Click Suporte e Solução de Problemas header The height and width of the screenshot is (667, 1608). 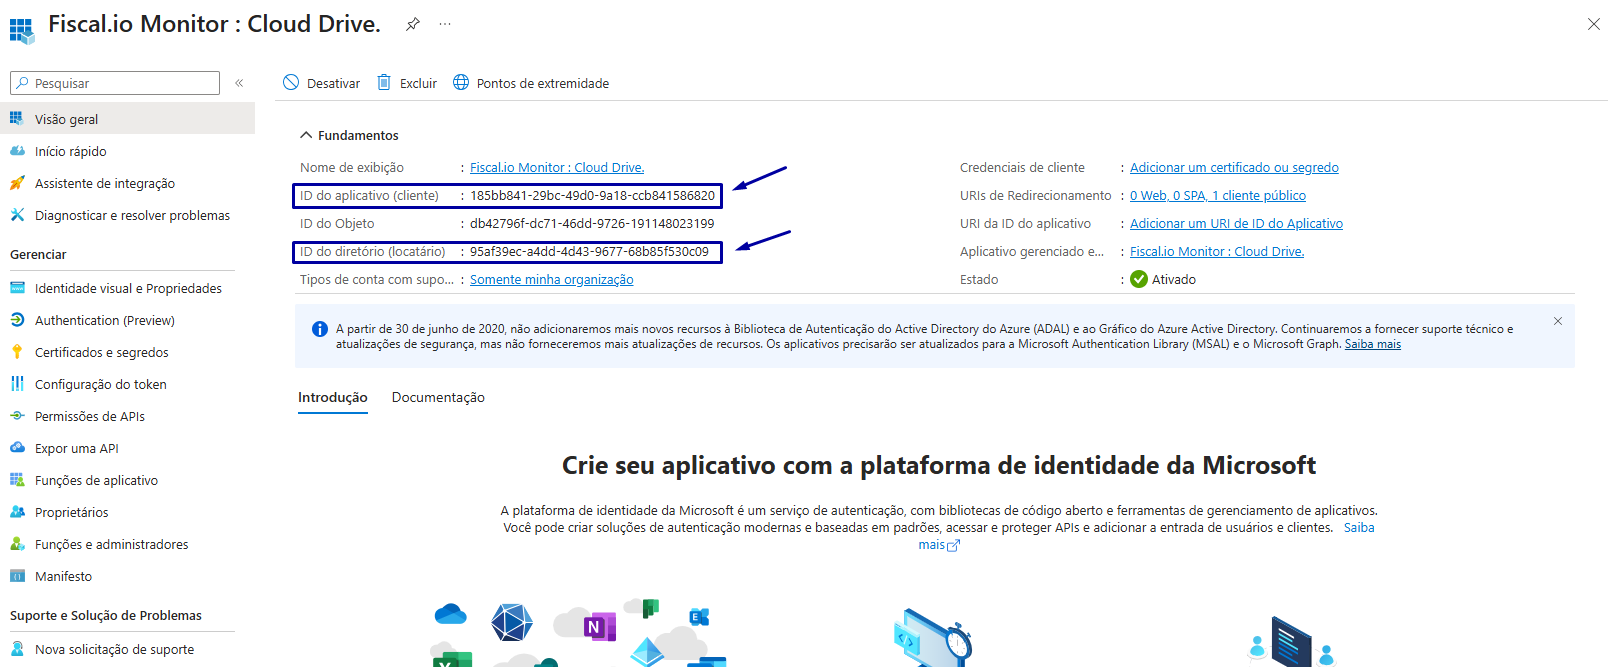point(106,616)
